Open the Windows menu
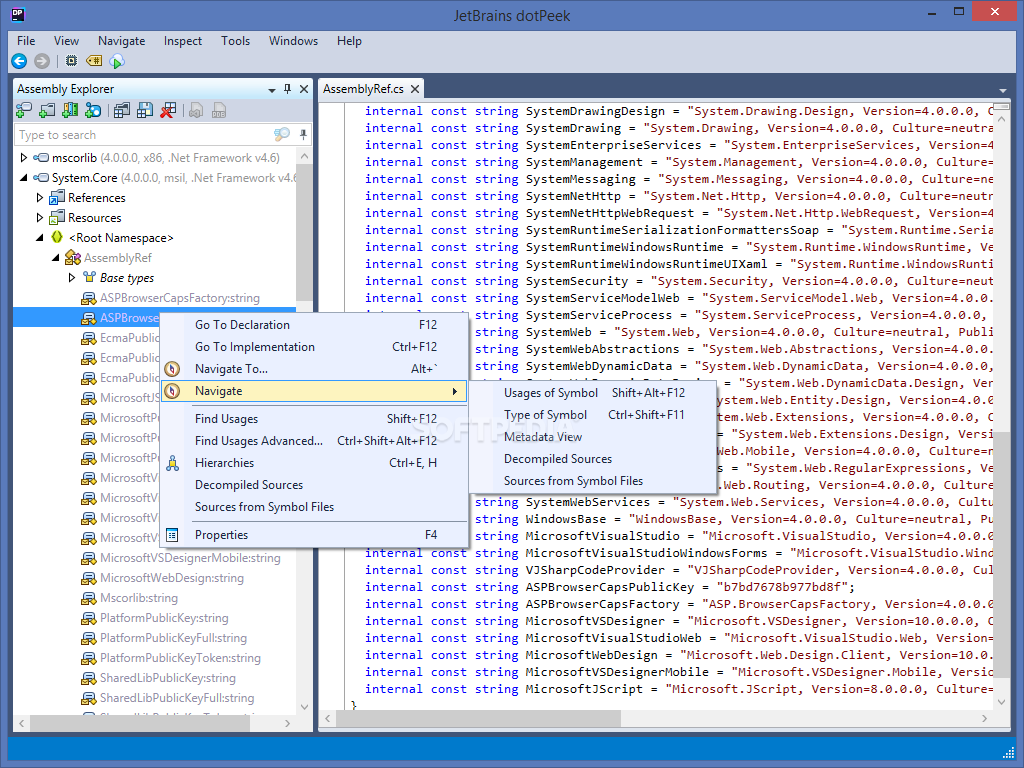Image resolution: width=1024 pixels, height=768 pixels. click(293, 40)
